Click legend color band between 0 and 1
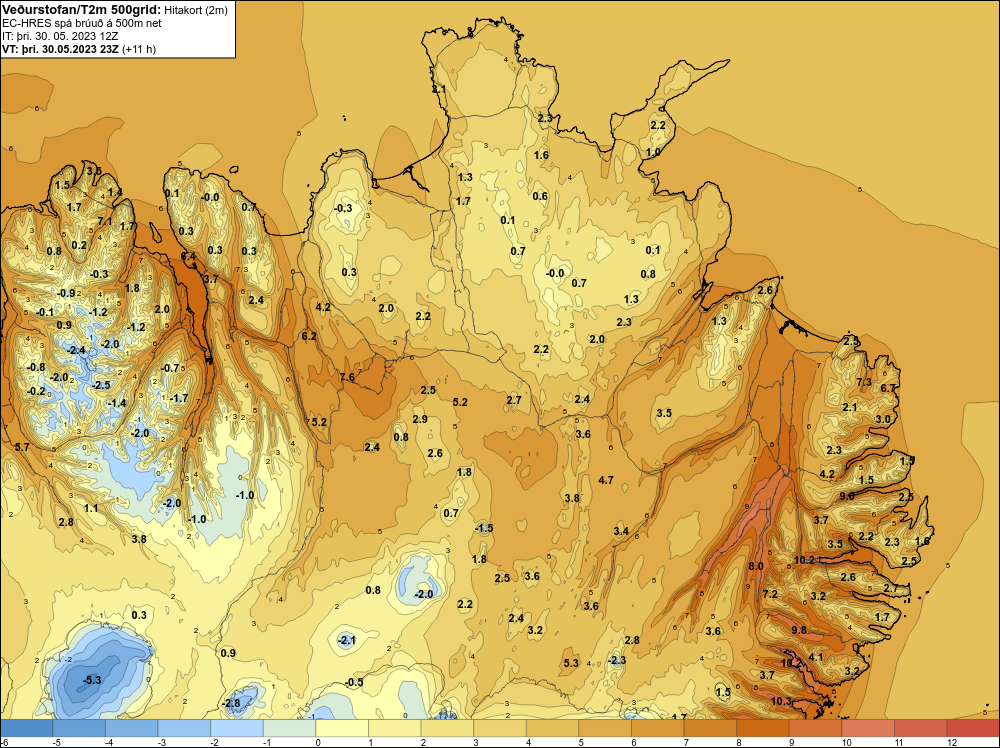 (342, 728)
